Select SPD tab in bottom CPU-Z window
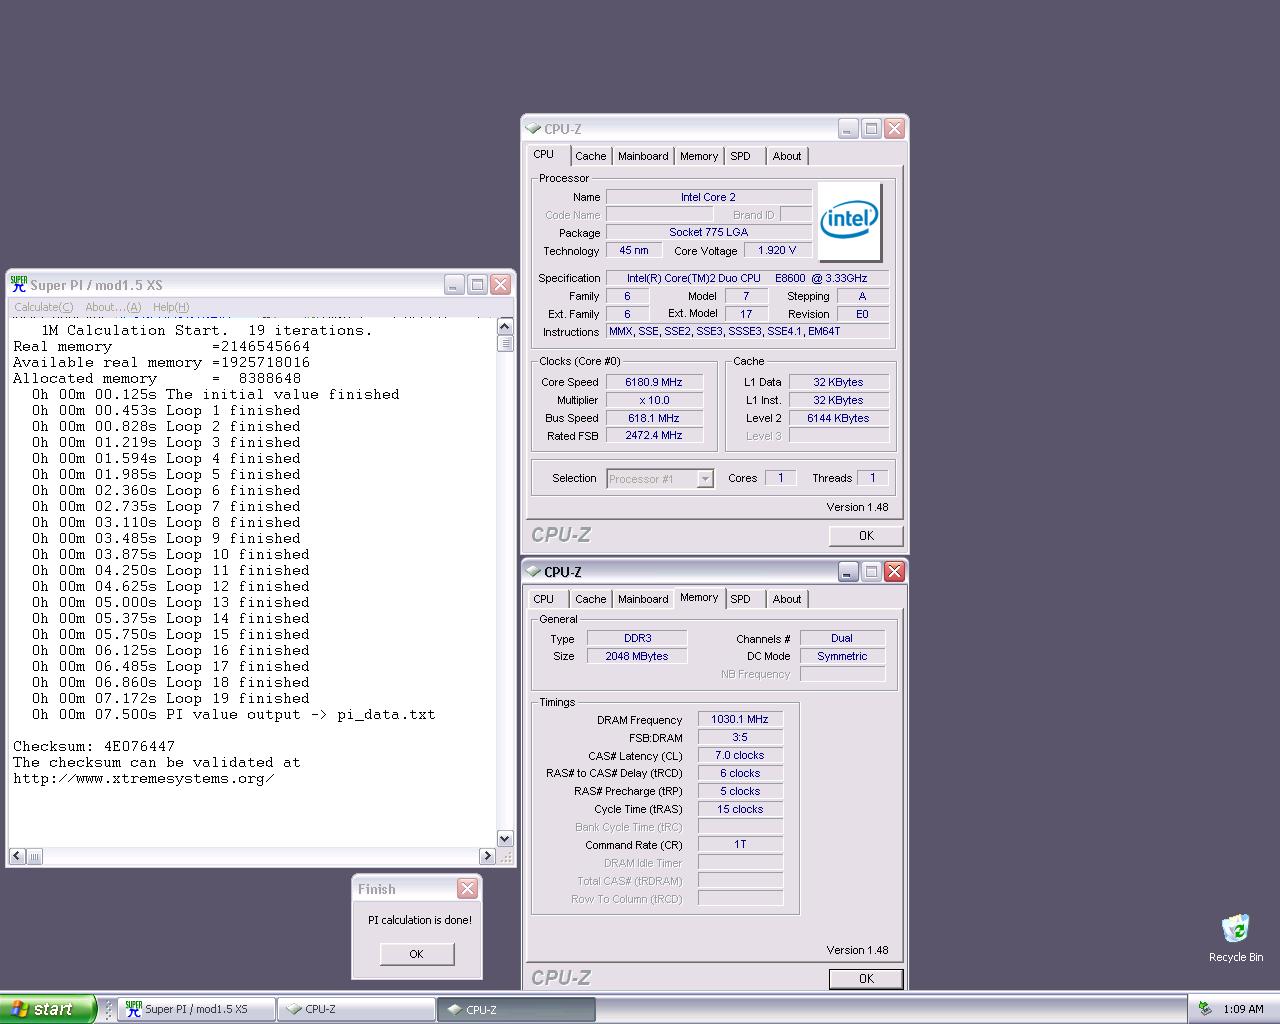 740,599
